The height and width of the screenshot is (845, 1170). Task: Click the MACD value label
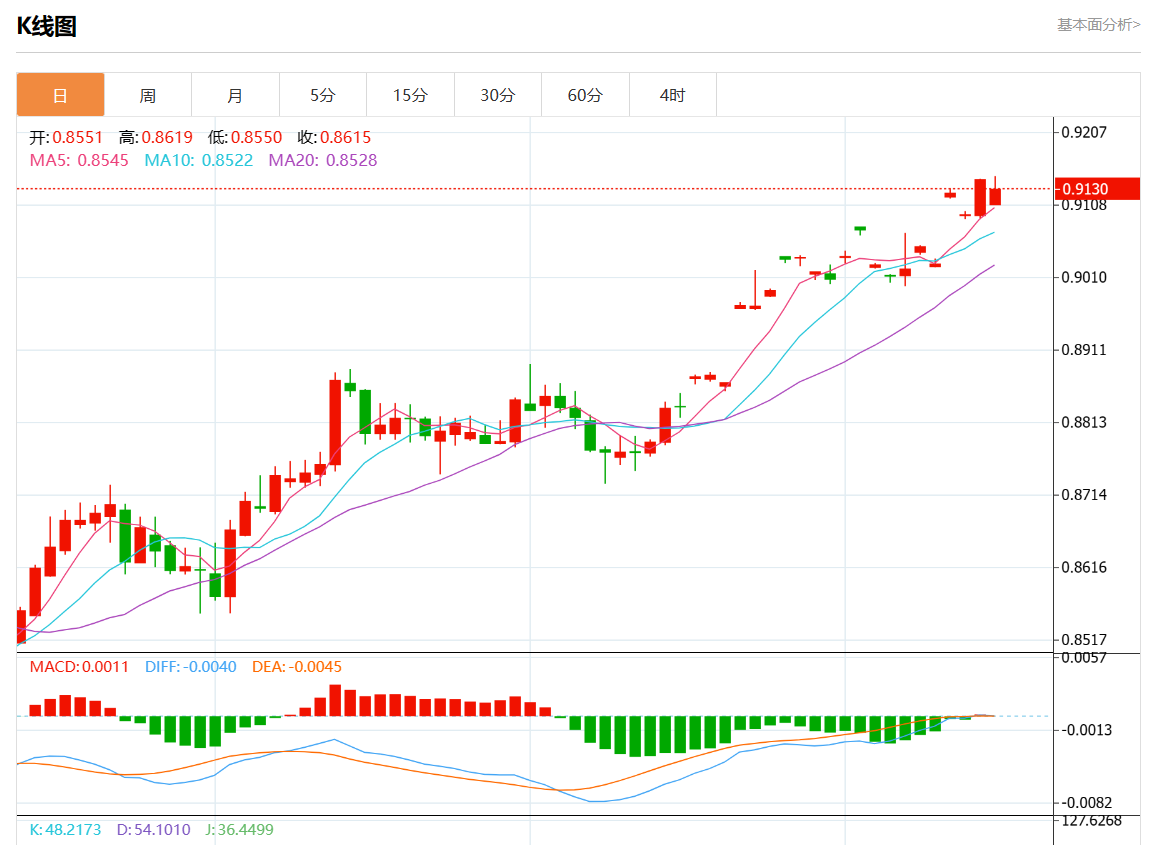click(x=79, y=667)
